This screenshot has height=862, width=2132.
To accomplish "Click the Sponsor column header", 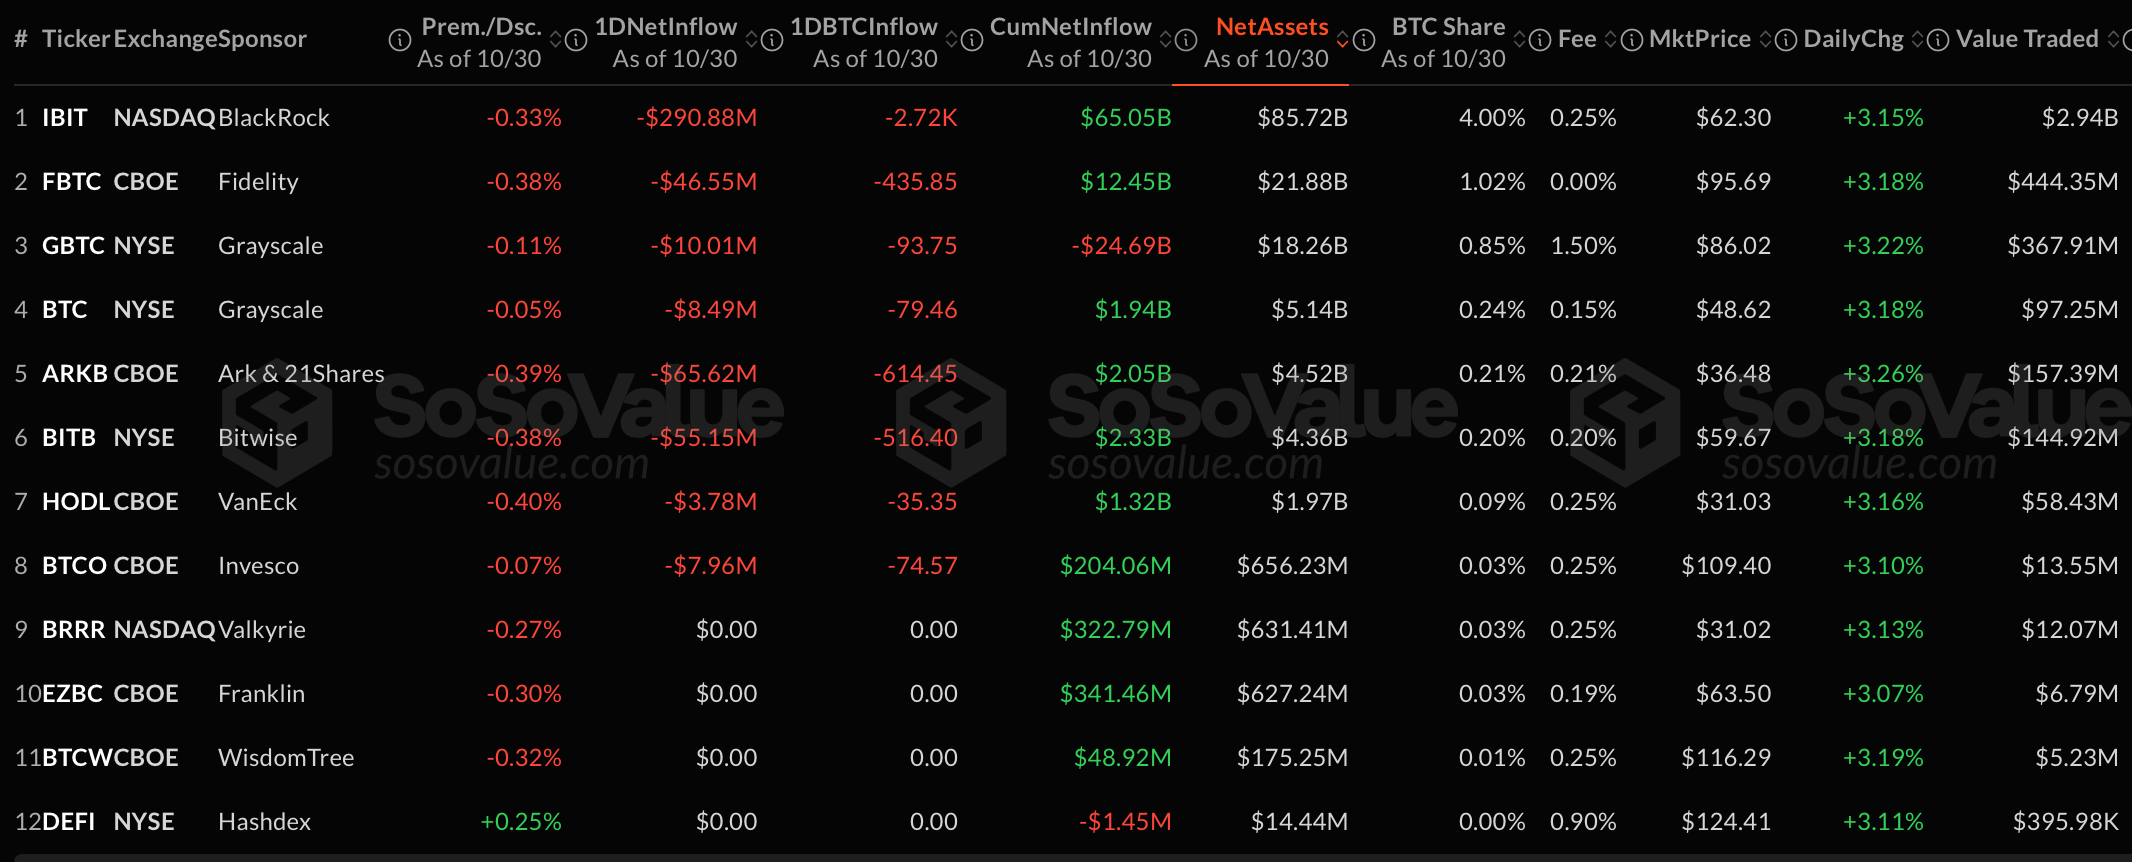I will point(262,39).
